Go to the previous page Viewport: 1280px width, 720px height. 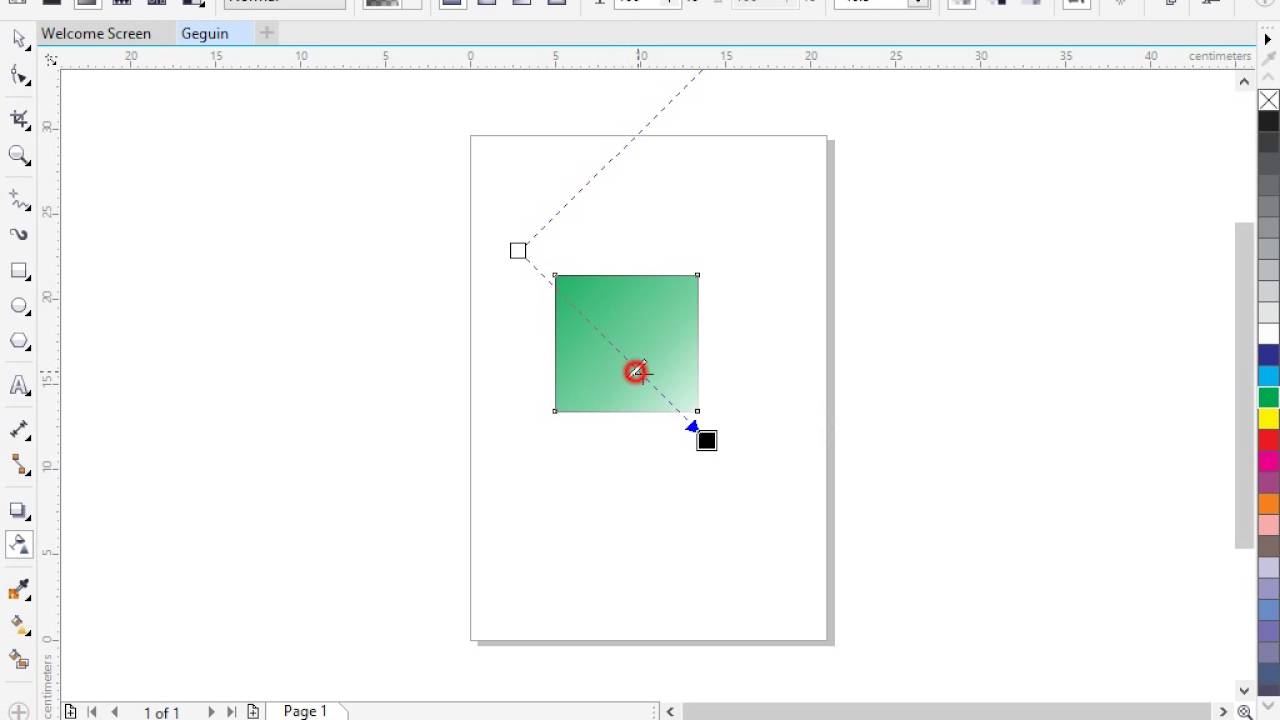tap(115, 712)
